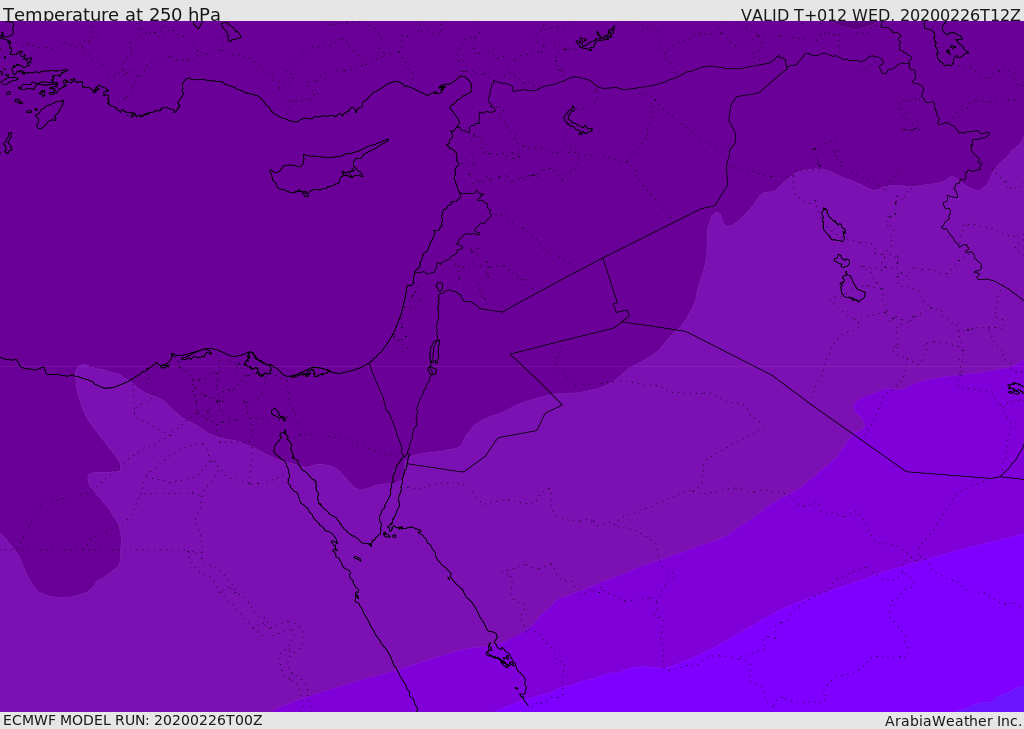This screenshot has height=729, width=1024.
Task: Click the "Temperature at 250 hPa" title
Action: (112, 14)
